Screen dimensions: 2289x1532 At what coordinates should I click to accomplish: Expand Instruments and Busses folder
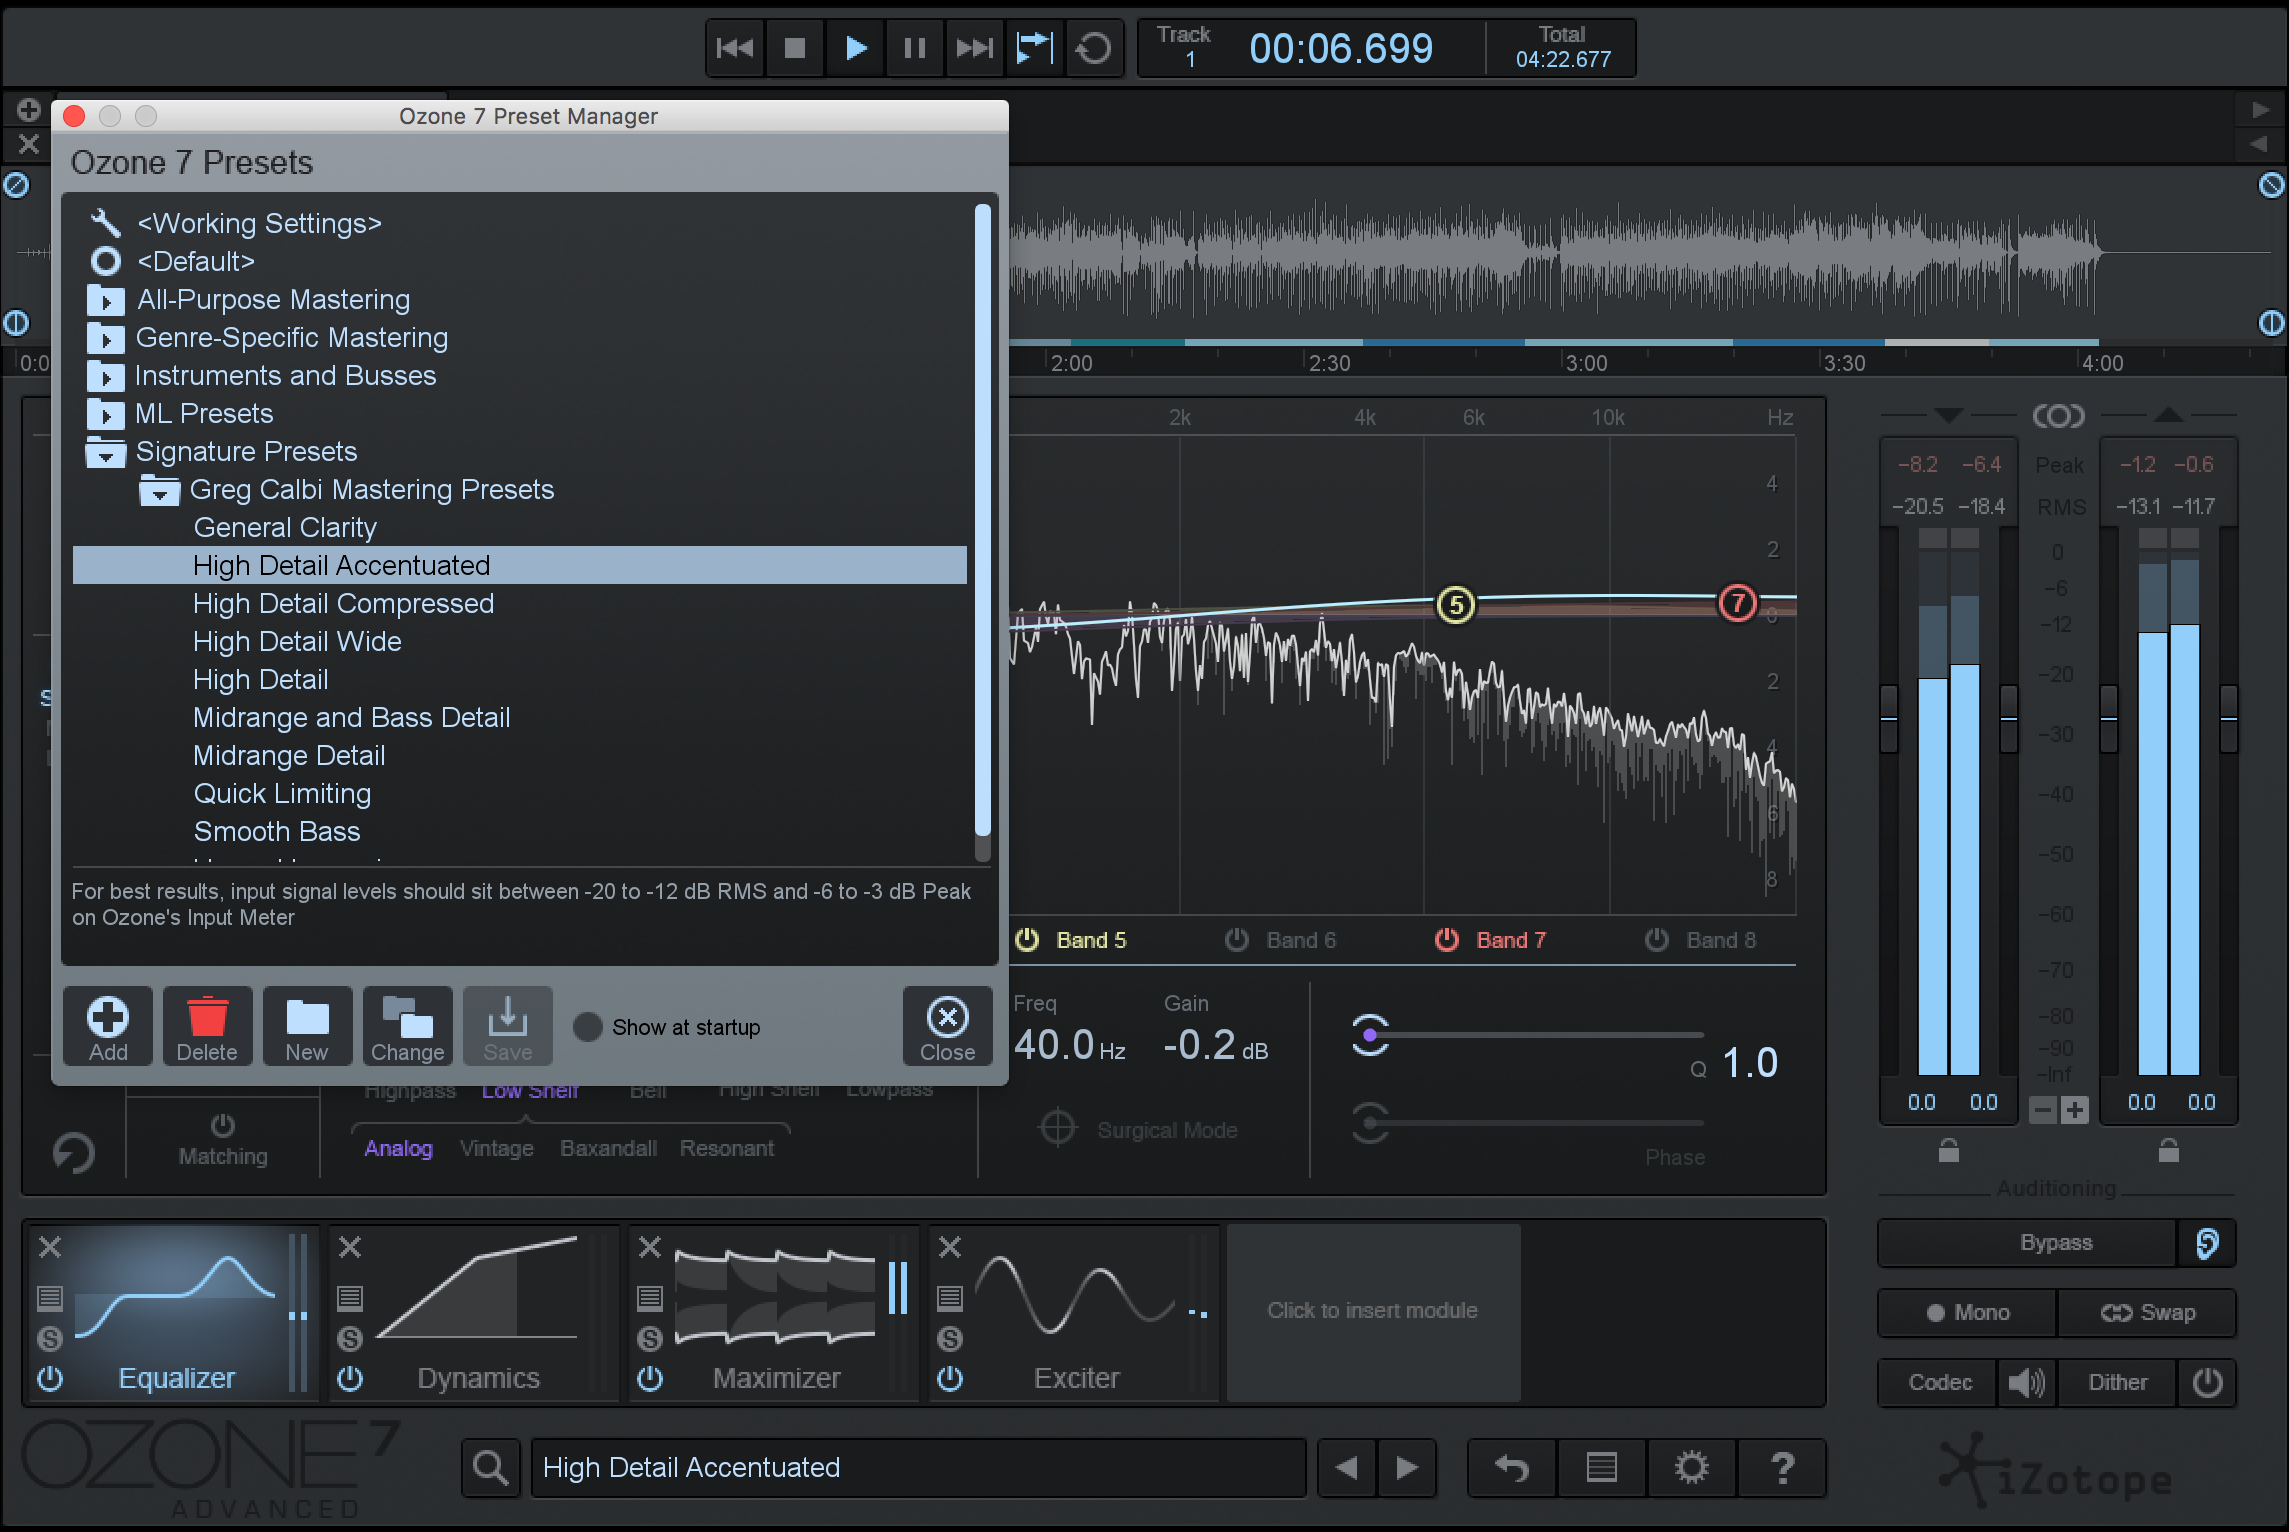pyautogui.click(x=105, y=376)
